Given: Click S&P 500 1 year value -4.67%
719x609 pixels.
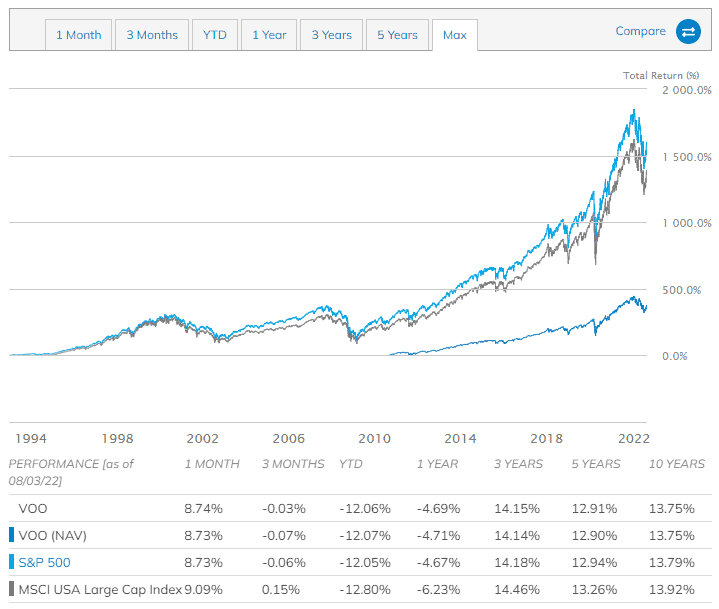Looking at the screenshot, I should [438, 562].
